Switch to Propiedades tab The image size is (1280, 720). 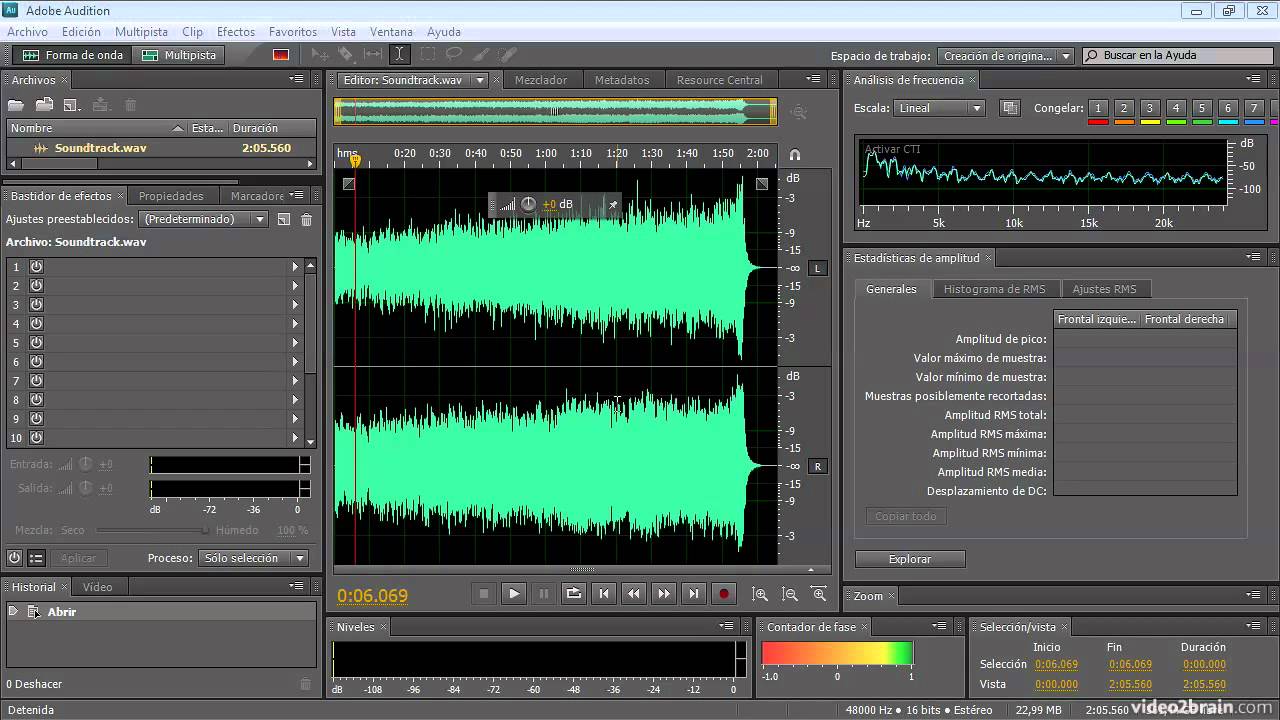pyautogui.click(x=171, y=196)
